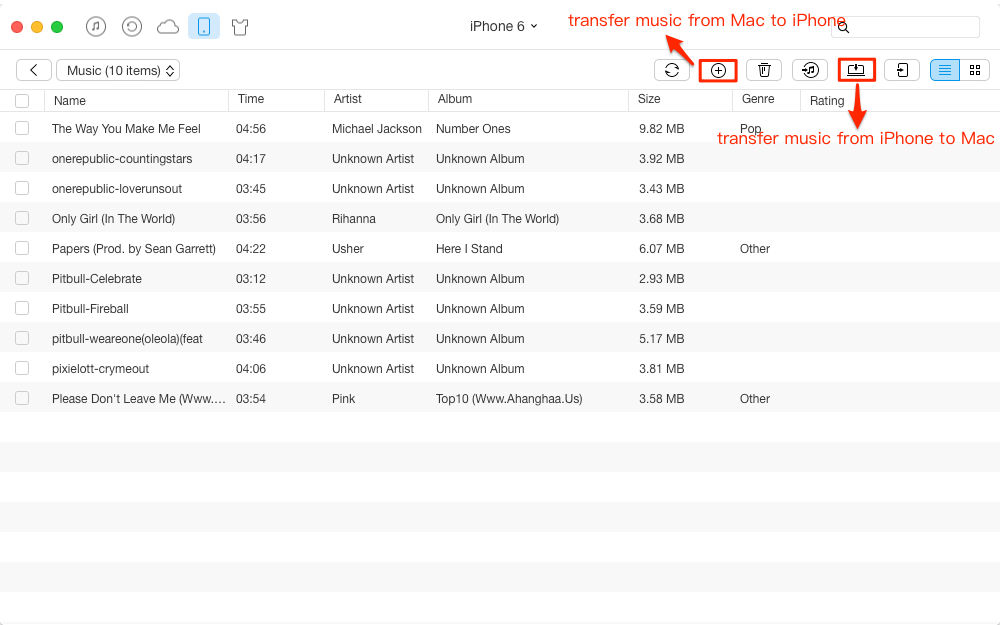Click artist Michael Jackson cell
Image resolution: width=1003 pixels, height=625 pixels.
click(377, 129)
